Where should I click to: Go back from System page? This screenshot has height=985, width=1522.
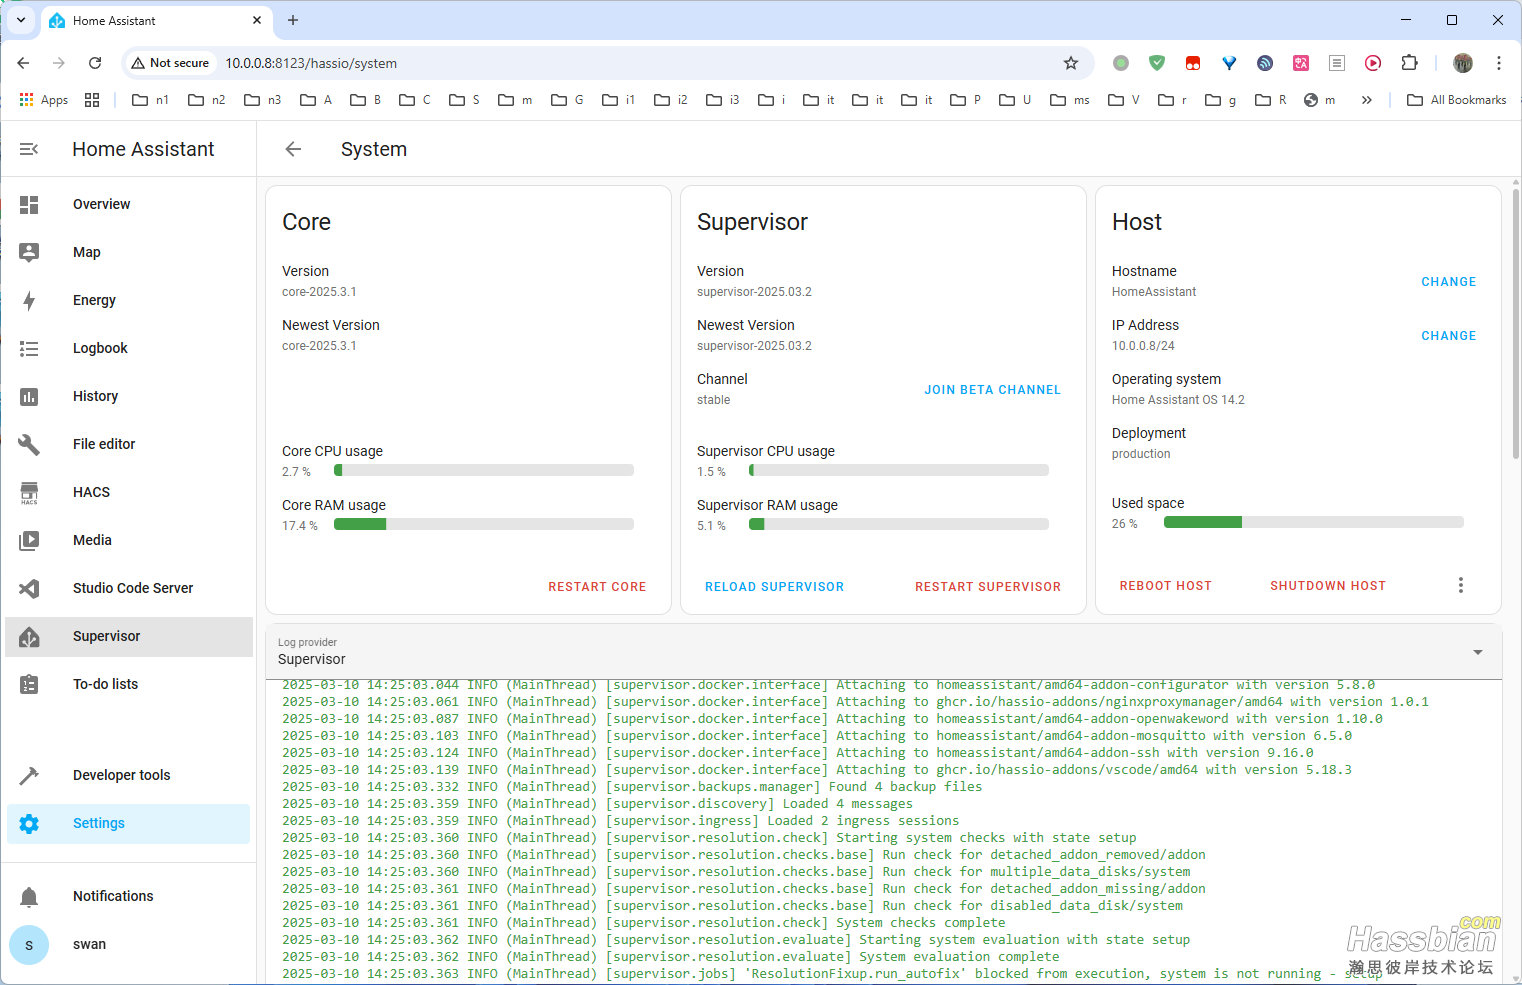pyautogui.click(x=293, y=149)
